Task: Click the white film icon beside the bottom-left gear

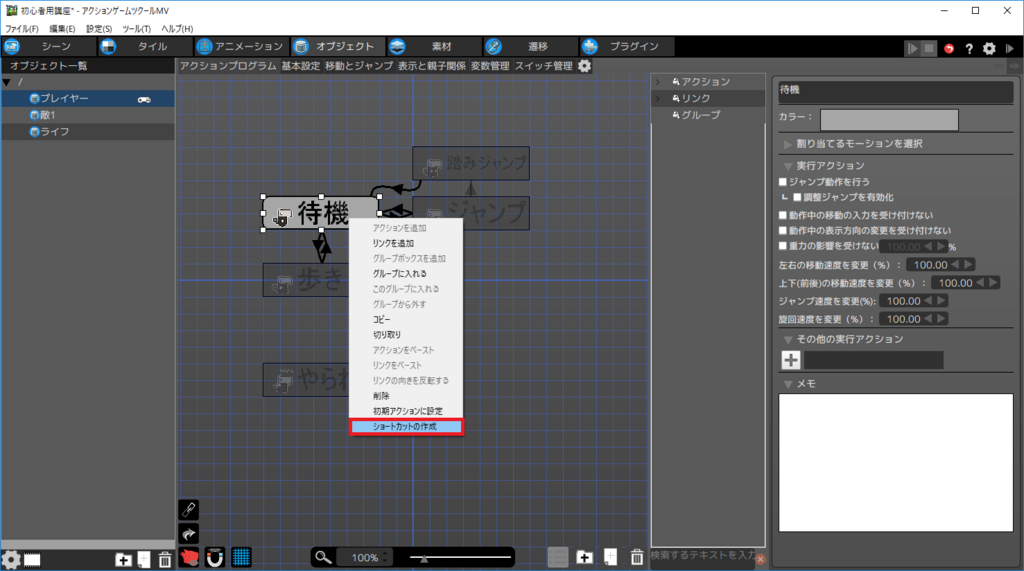Action: pos(32,560)
